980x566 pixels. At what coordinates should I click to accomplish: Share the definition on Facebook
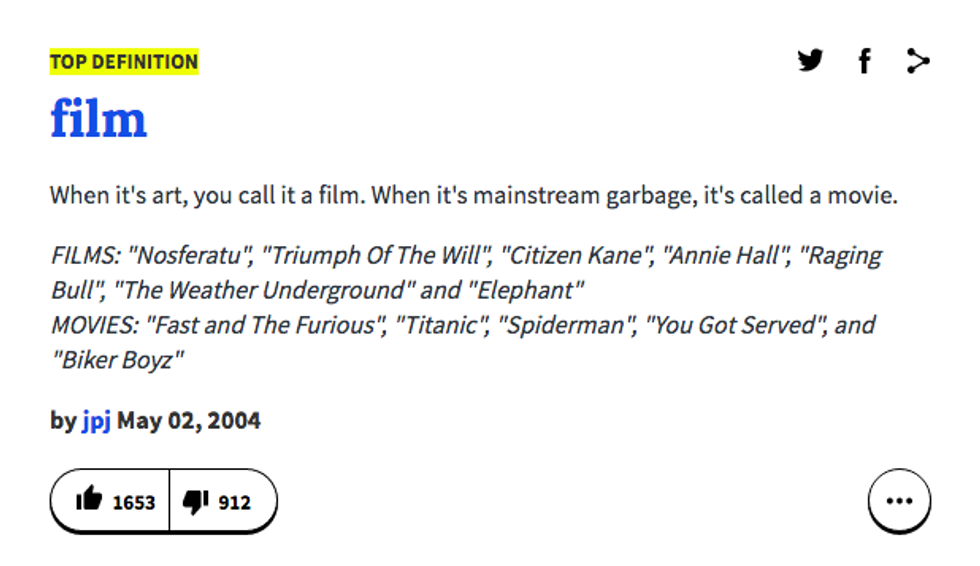864,62
